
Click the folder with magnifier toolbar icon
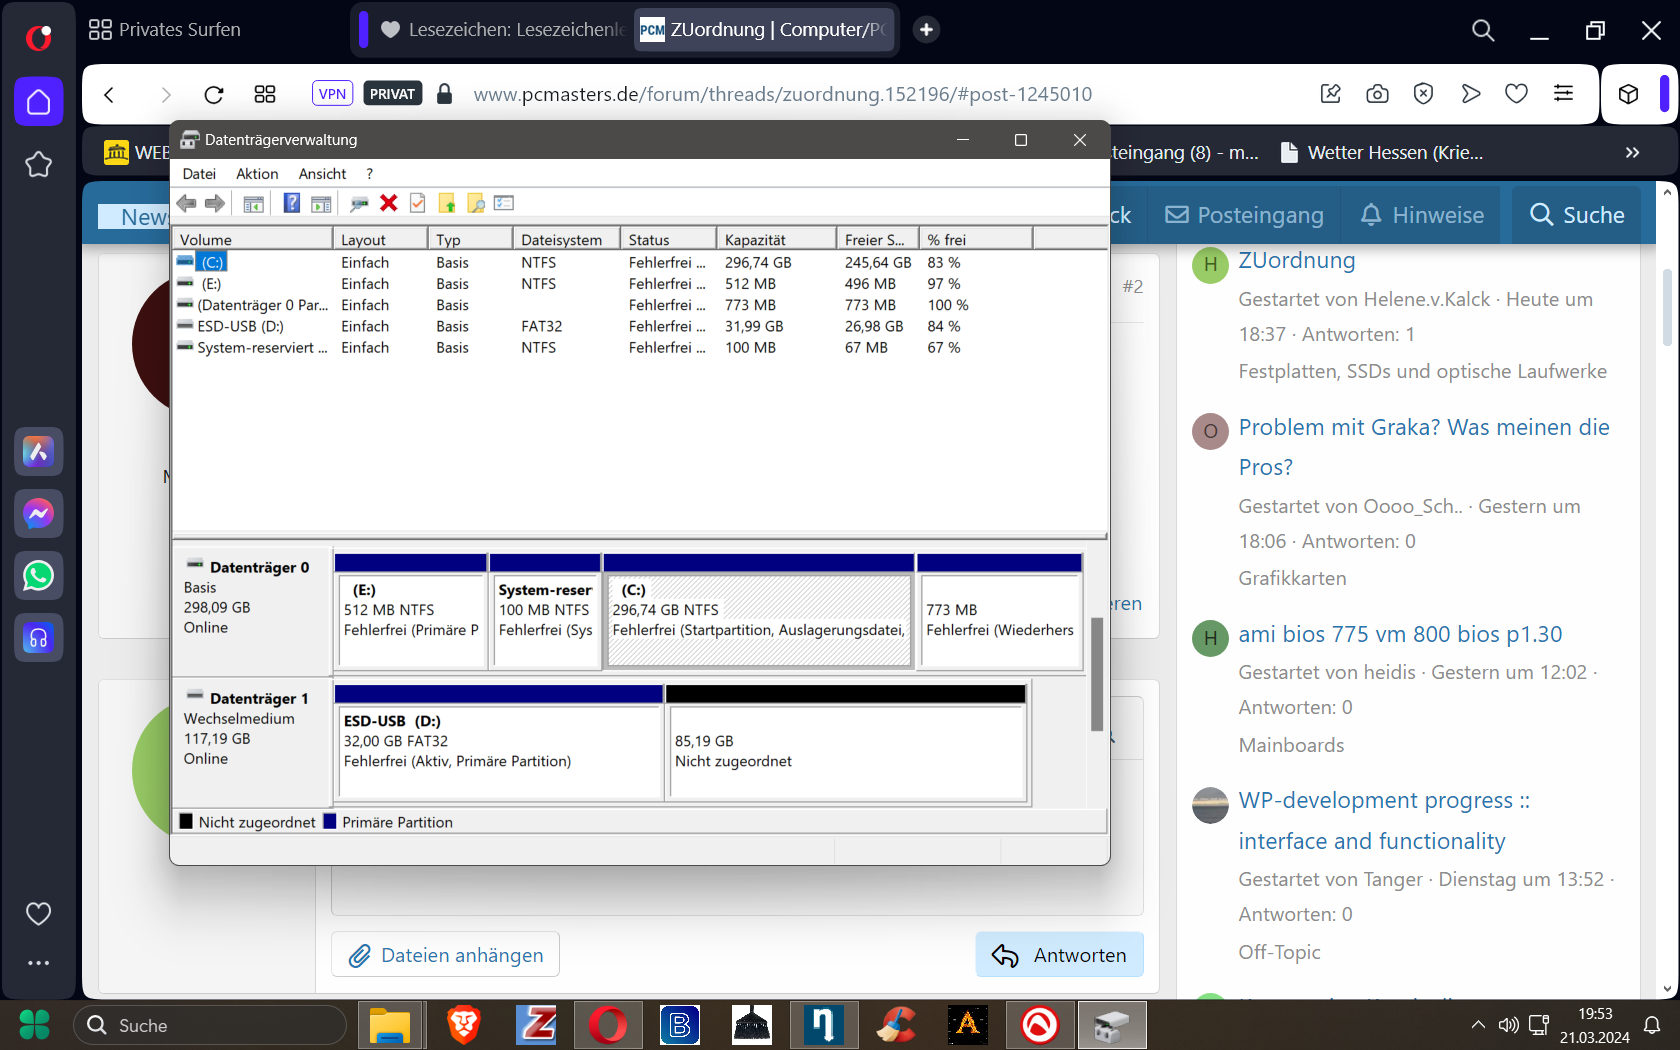pos(476,203)
